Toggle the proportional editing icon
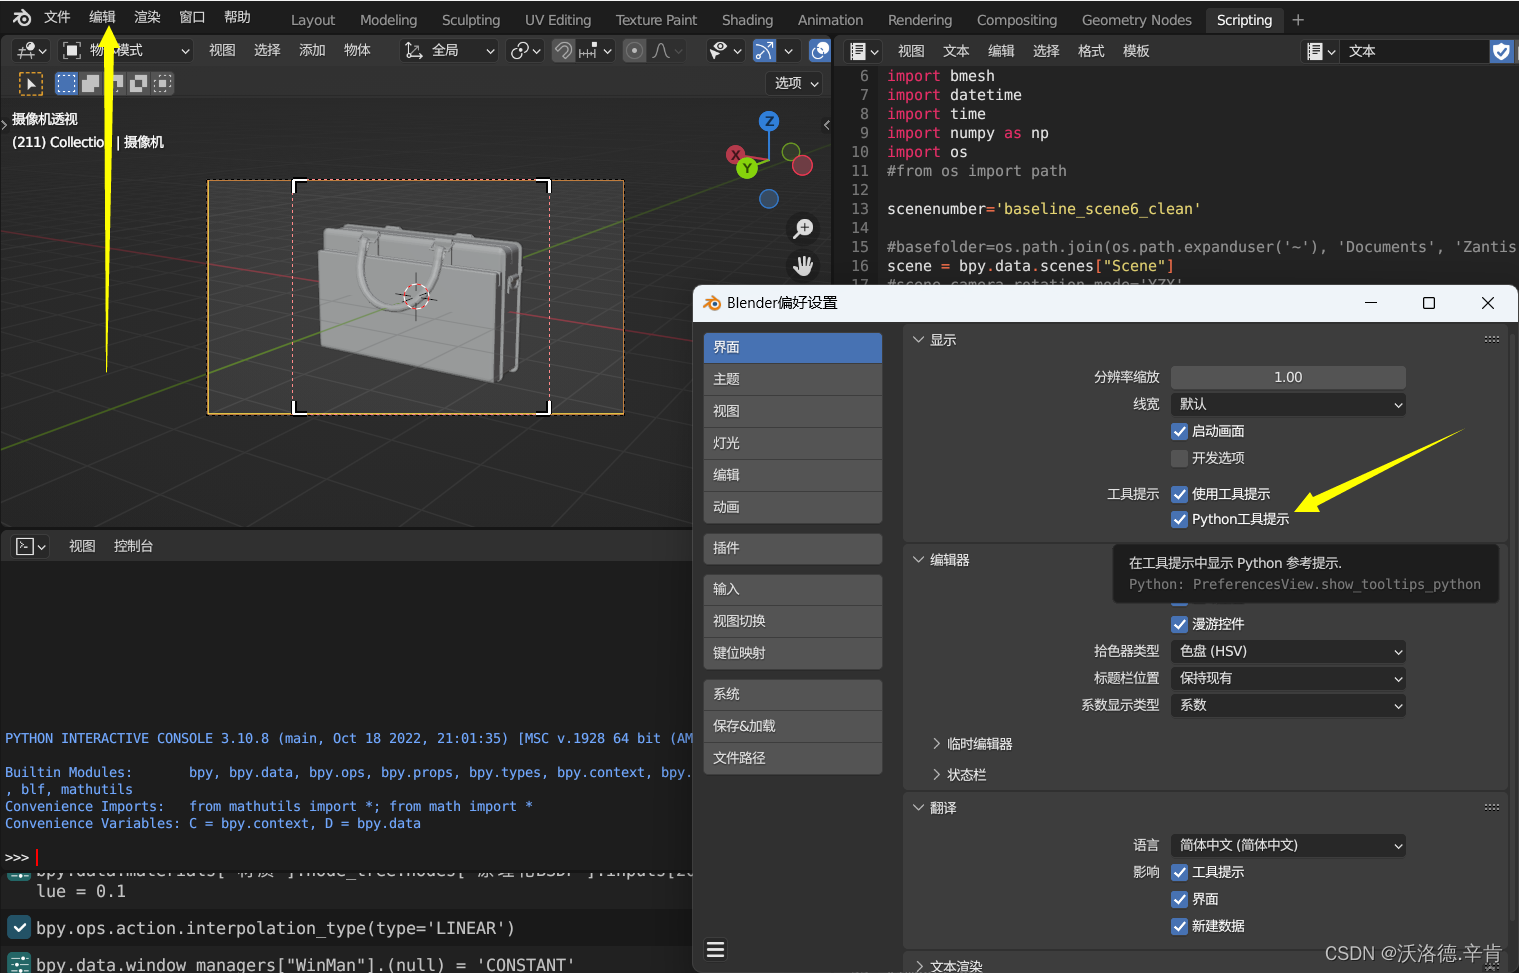The image size is (1519, 973). [634, 50]
